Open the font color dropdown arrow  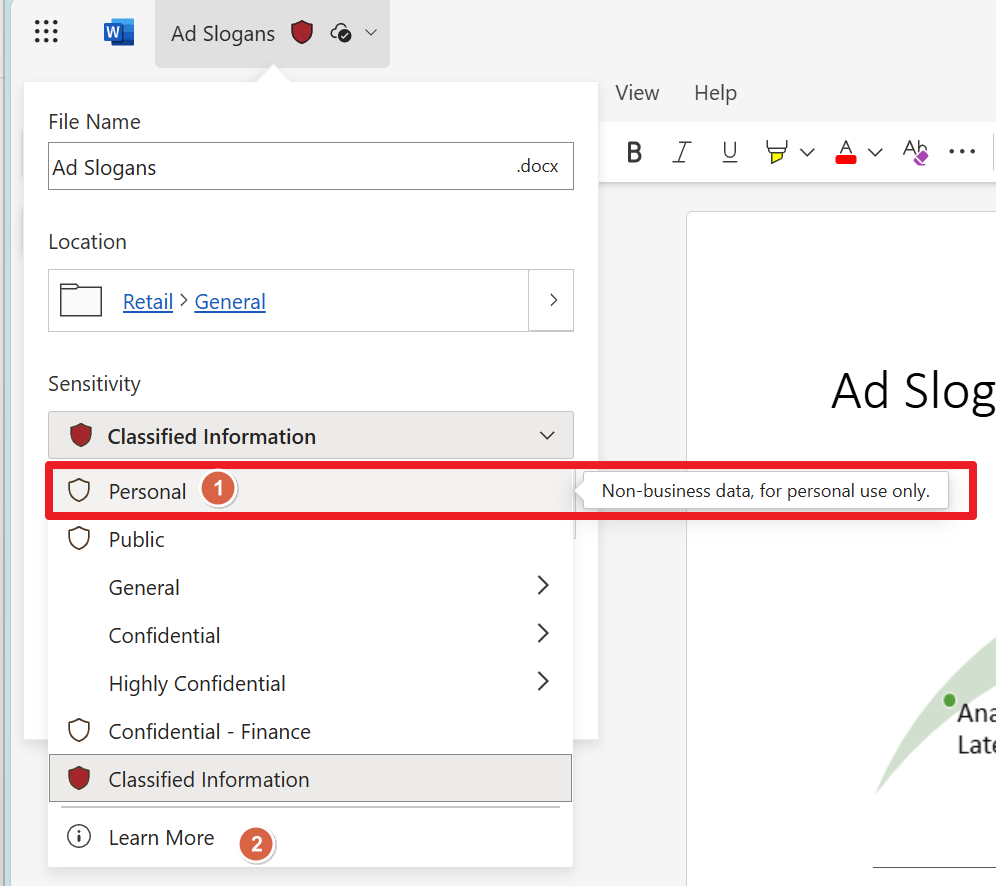click(x=875, y=152)
